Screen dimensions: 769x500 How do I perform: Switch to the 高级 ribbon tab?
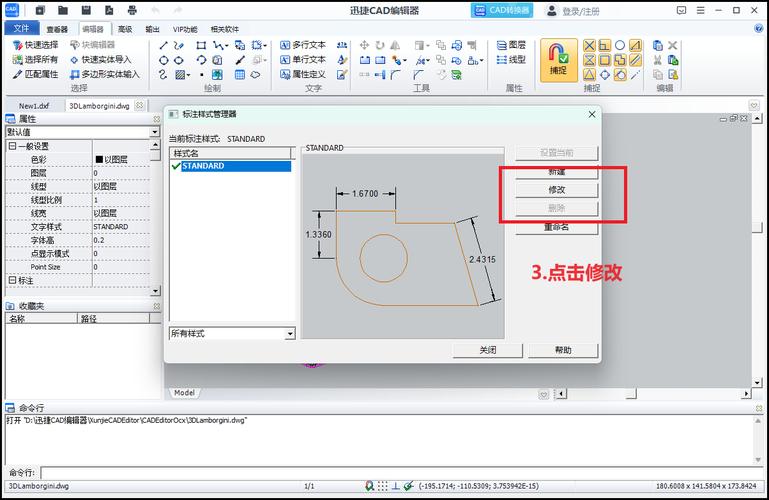125,29
